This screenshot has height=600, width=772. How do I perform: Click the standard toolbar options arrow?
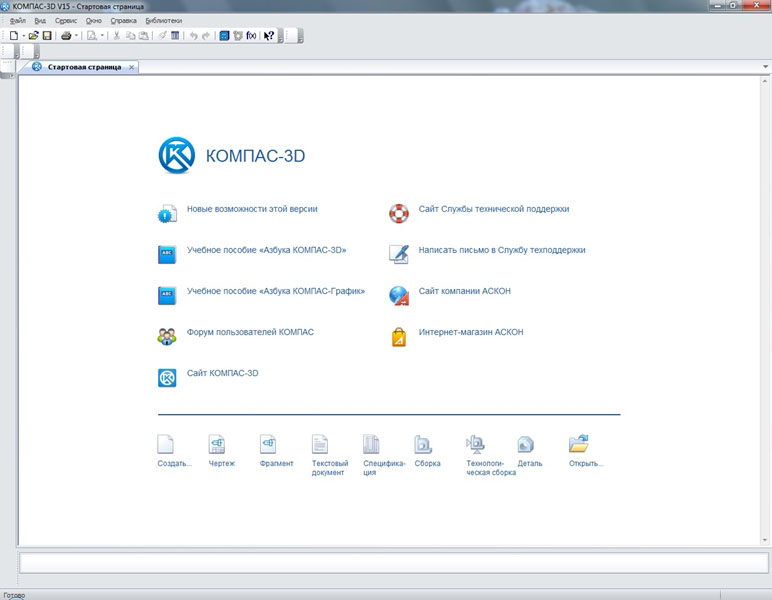pyautogui.click(x=280, y=40)
